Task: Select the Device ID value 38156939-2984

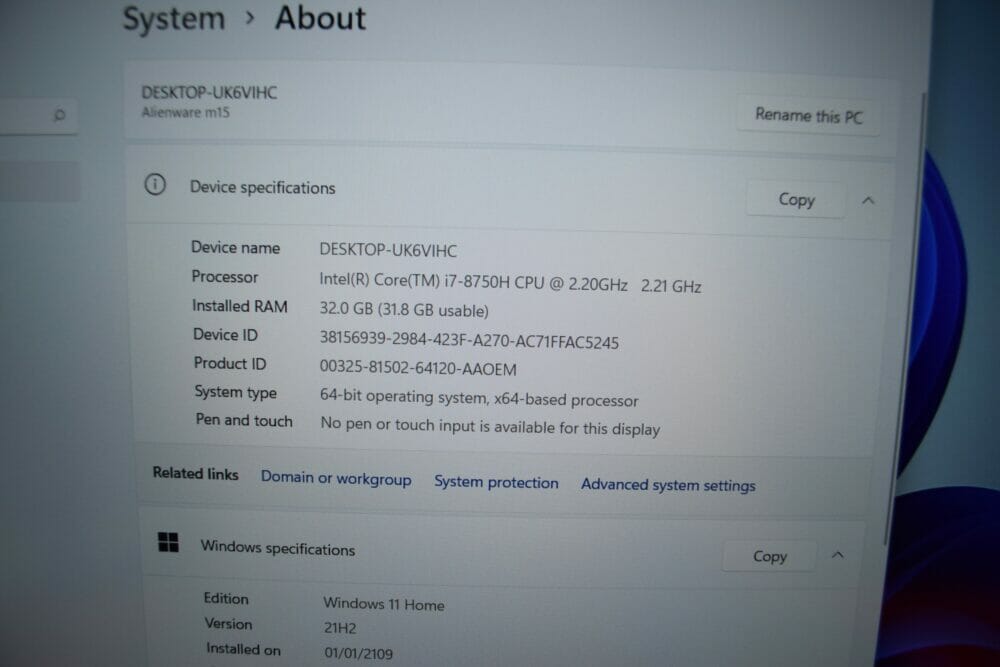Action: (469, 340)
